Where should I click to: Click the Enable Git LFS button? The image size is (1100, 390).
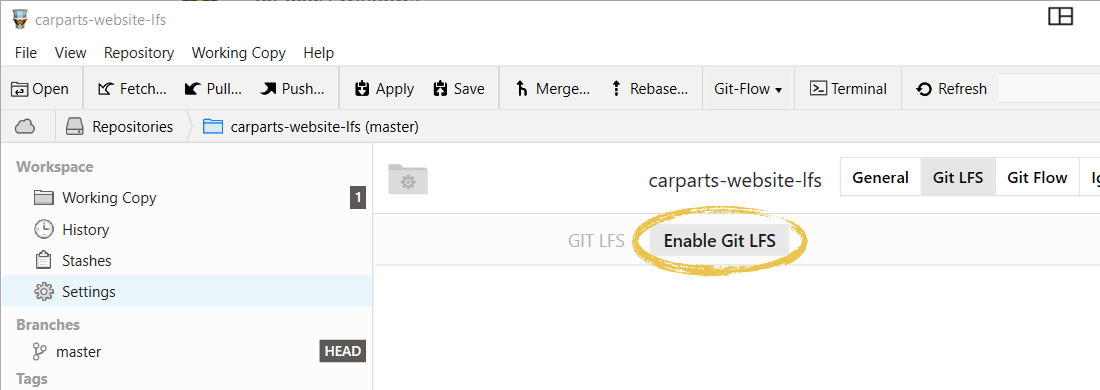pyautogui.click(x=720, y=241)
